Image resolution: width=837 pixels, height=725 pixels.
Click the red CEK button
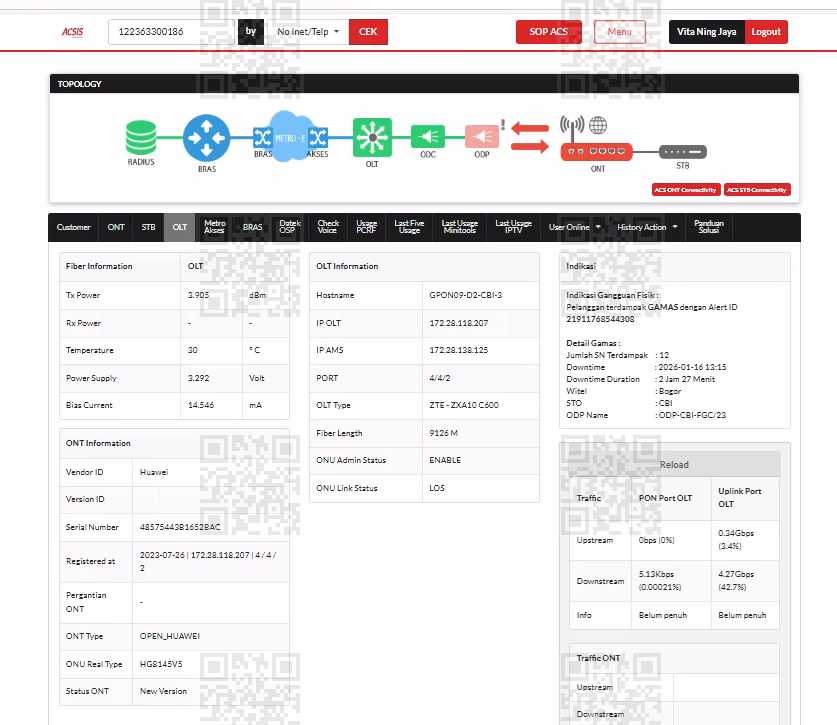click(x=368, y=32)
